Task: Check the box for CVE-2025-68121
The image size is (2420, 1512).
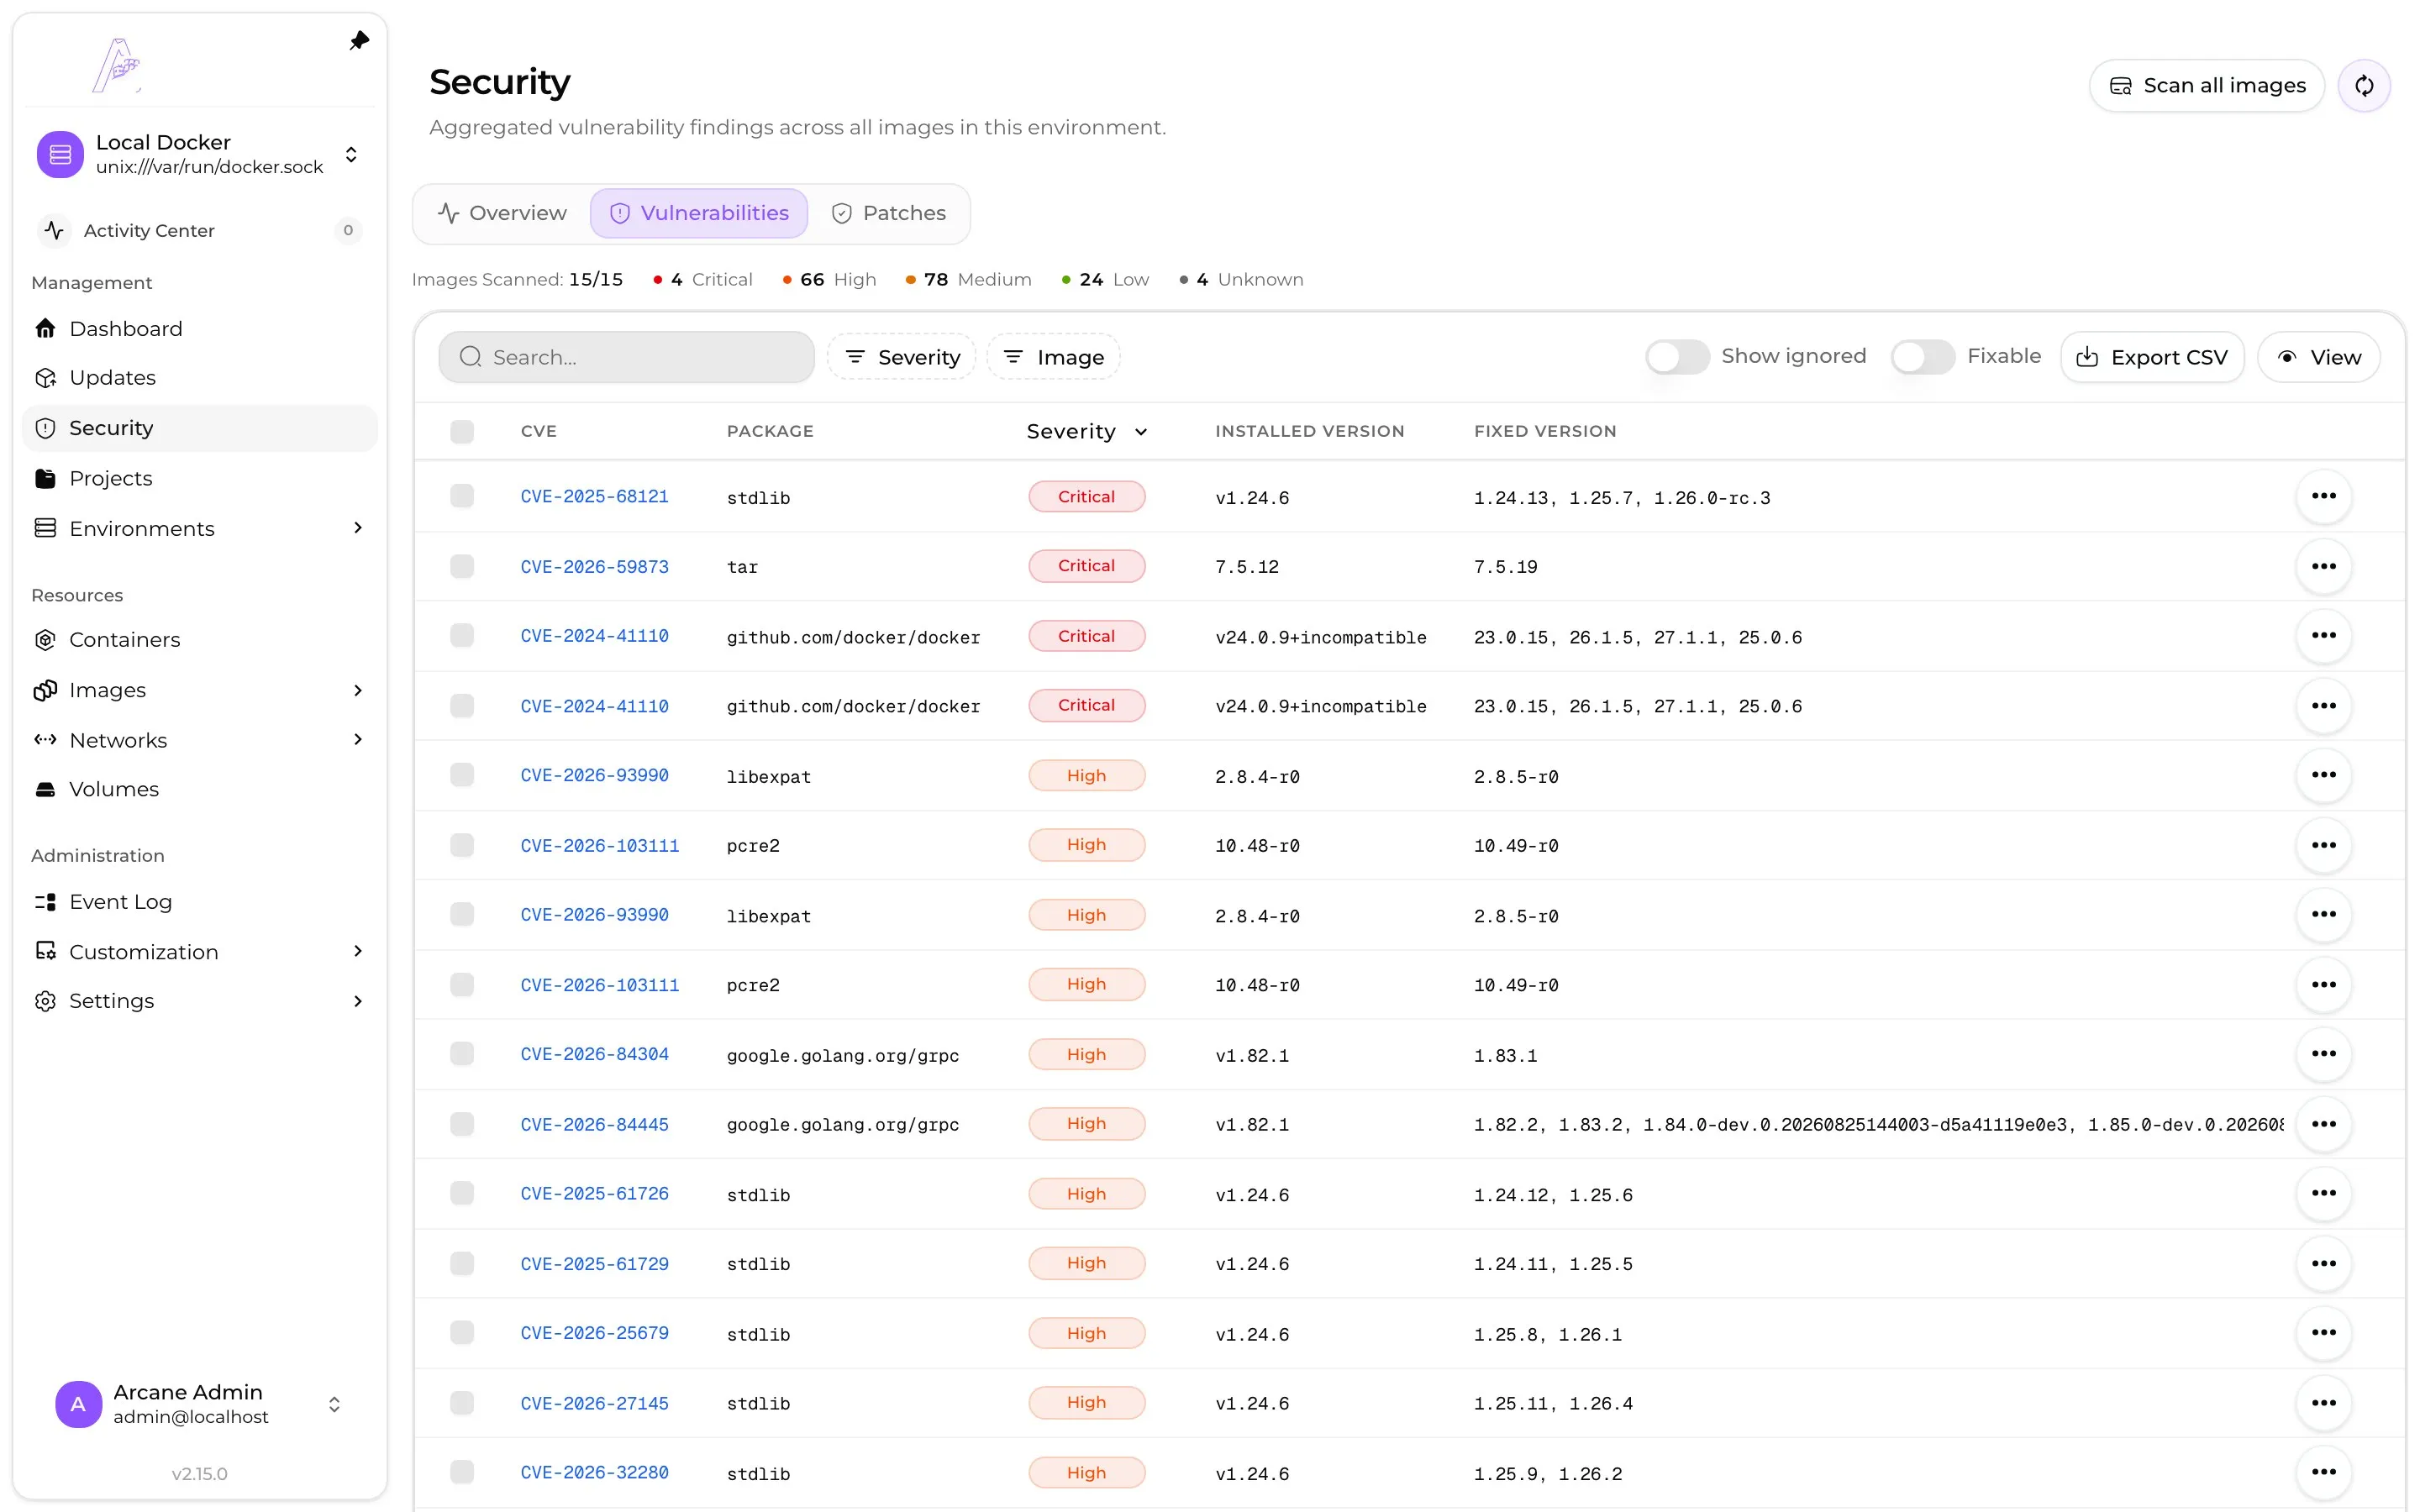Action: tap(462, 496)
